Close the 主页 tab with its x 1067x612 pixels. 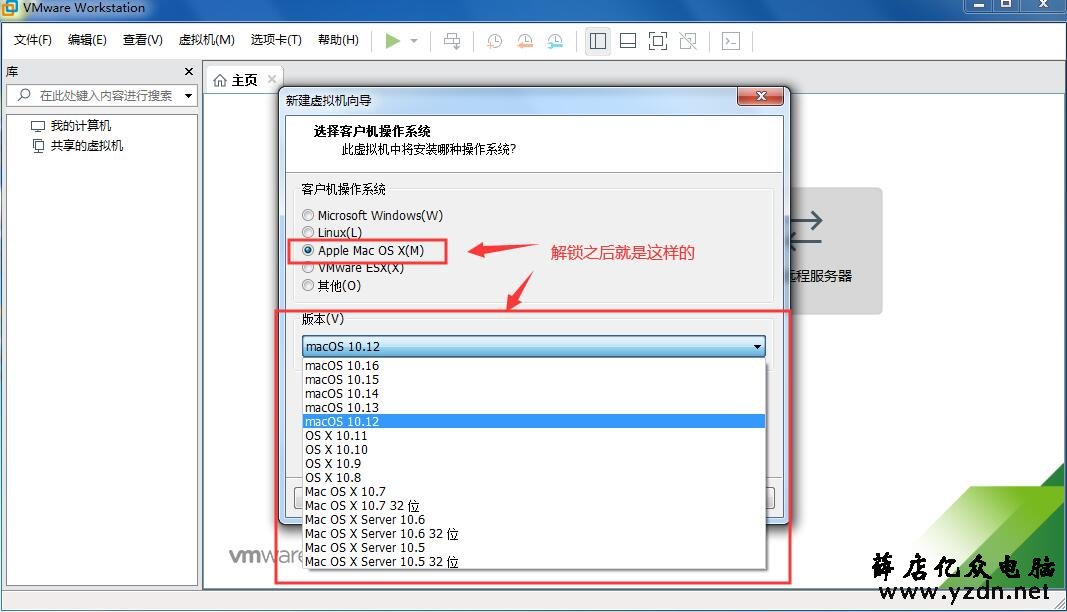272,79
